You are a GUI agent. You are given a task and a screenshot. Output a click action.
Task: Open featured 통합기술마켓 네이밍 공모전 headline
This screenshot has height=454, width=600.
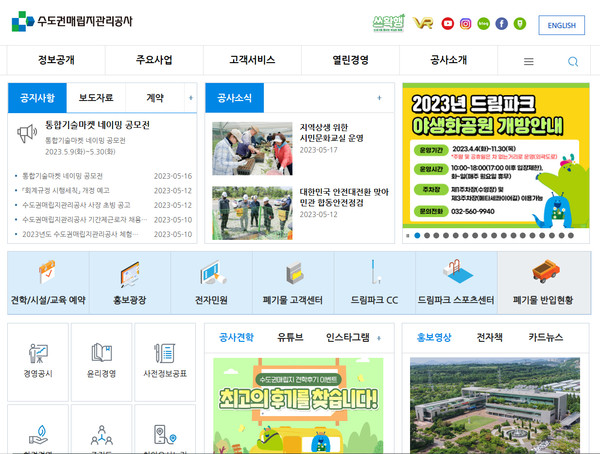pyautogui.click(x=97, y=125)
